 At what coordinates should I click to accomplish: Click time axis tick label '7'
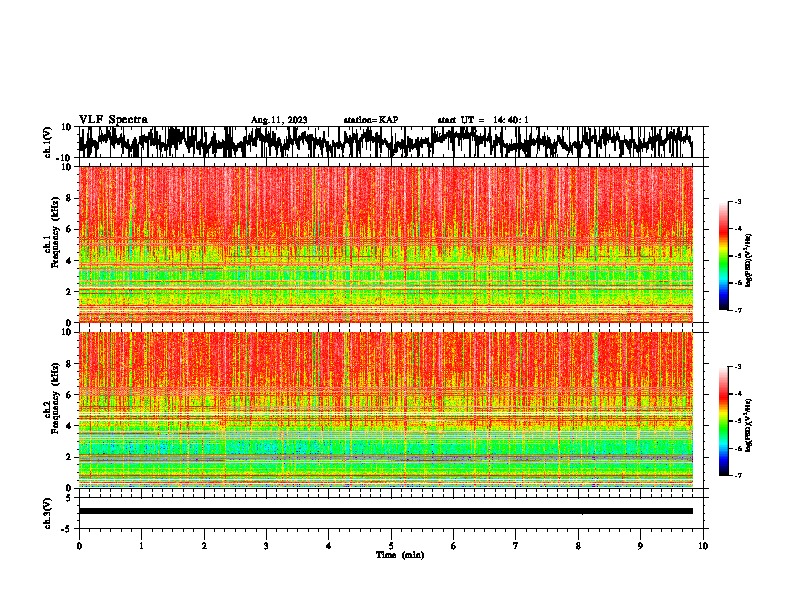[x=516, y=546]
